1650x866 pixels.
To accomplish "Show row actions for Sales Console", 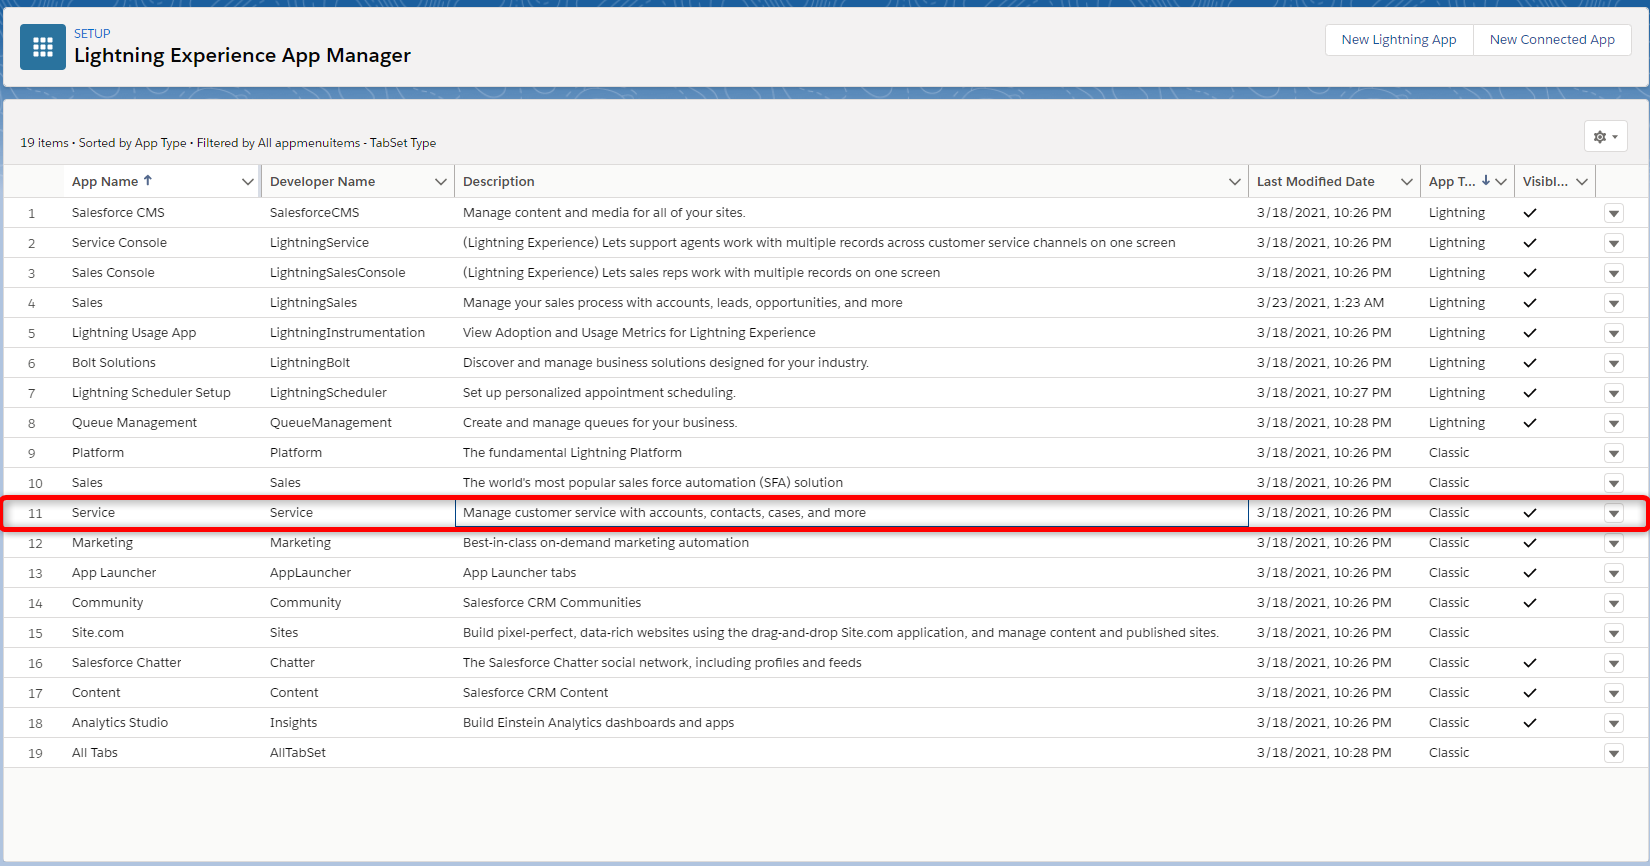I will coord(1614,273).
